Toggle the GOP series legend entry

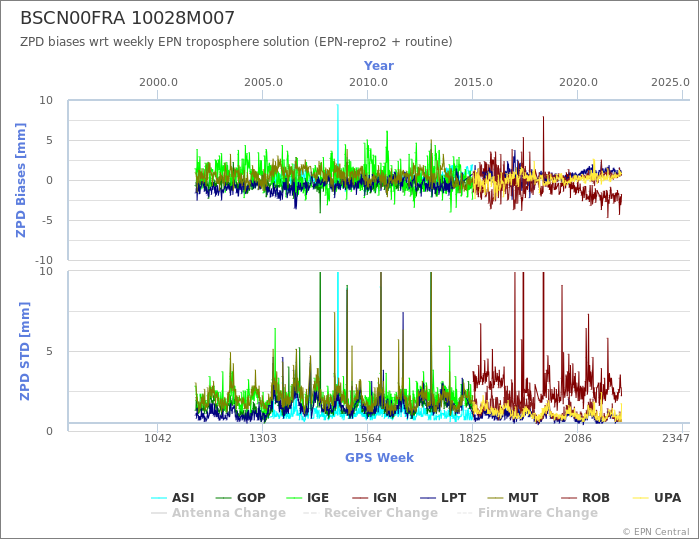pos(241,498)
